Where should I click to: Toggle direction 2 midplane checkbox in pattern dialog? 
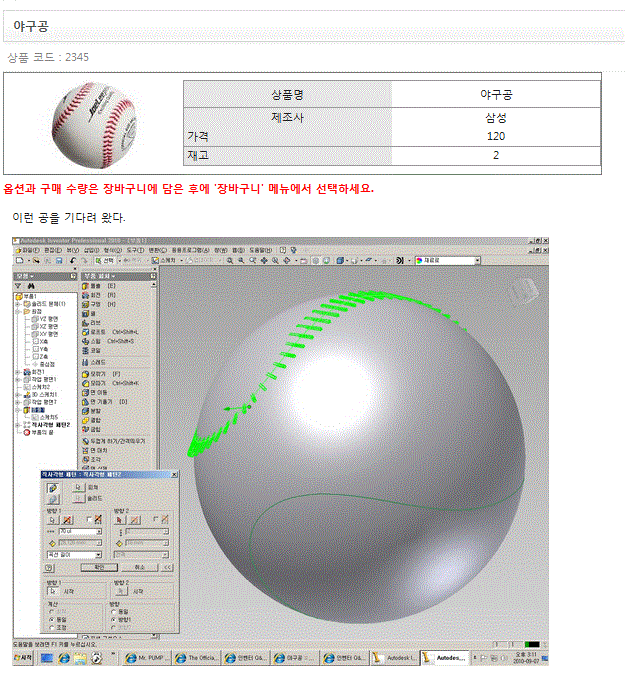(x=156, y=519)
